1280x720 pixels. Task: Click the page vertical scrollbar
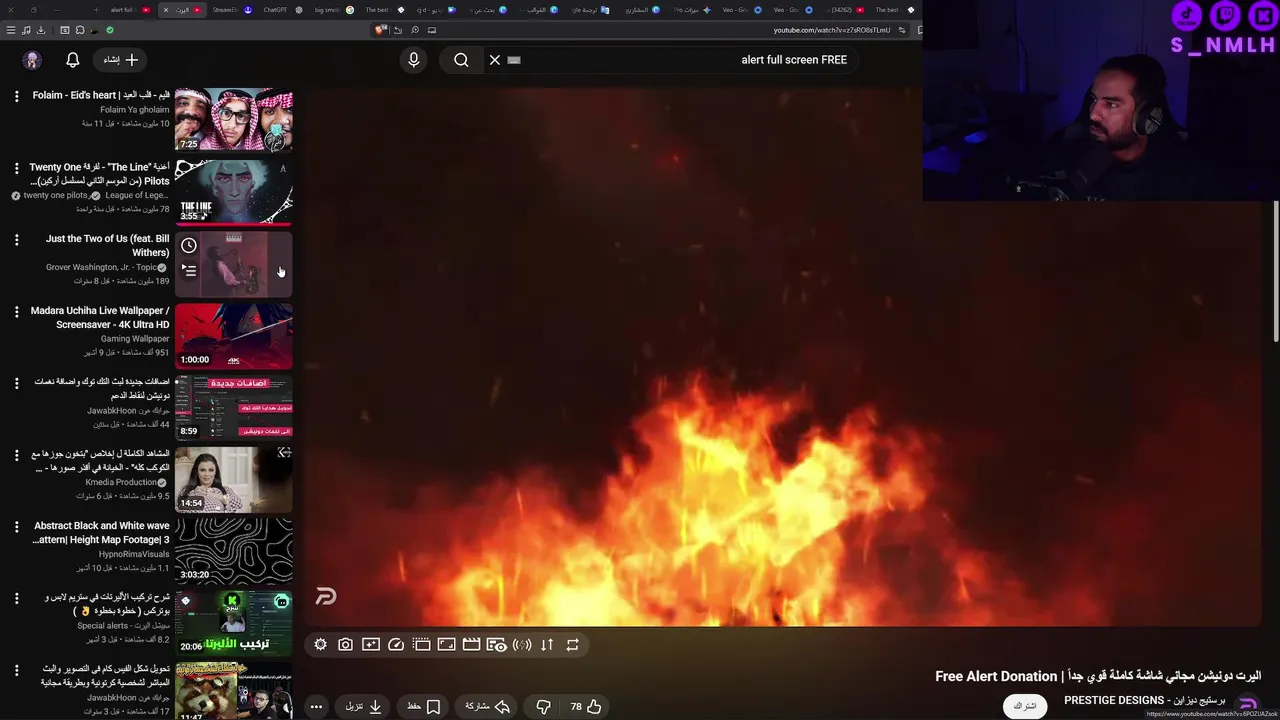tap(1275, 272)
